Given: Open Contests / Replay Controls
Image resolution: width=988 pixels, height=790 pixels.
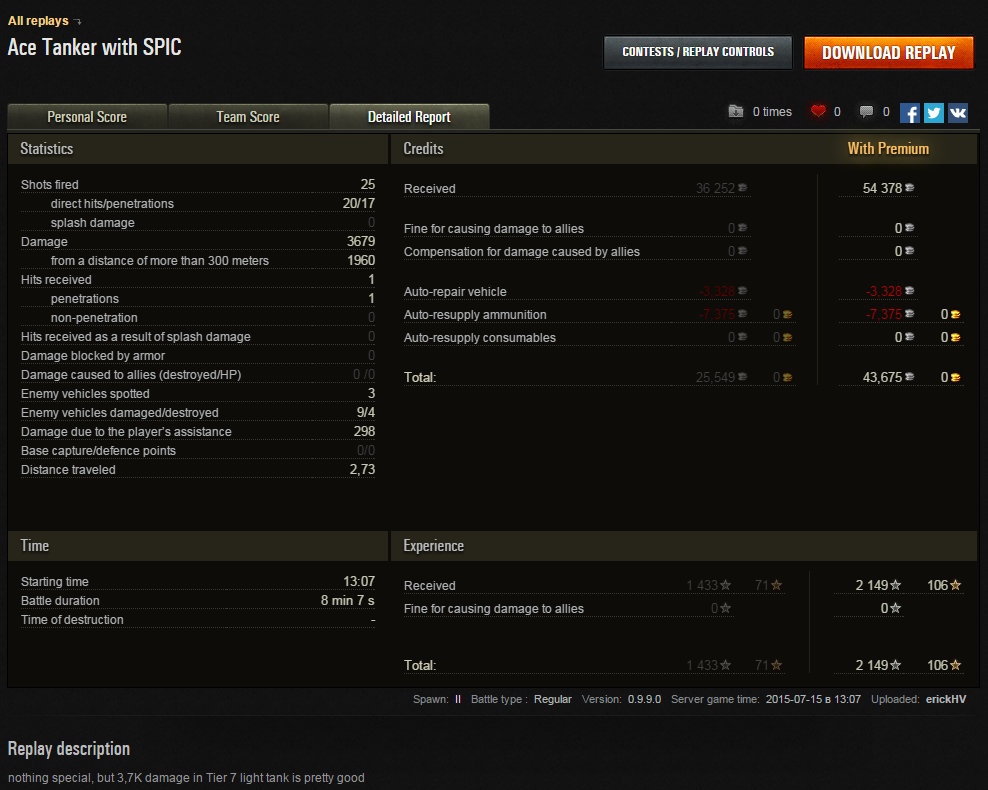Looking at the screenshot, I should (x=698, y=52).
